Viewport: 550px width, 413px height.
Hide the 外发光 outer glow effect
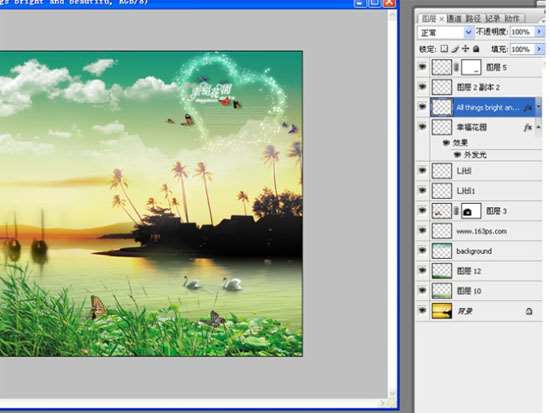[x=457, y=155]
